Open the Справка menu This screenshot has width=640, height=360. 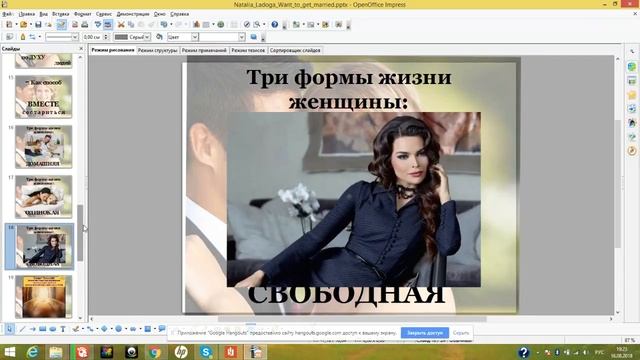pos(180,14)
